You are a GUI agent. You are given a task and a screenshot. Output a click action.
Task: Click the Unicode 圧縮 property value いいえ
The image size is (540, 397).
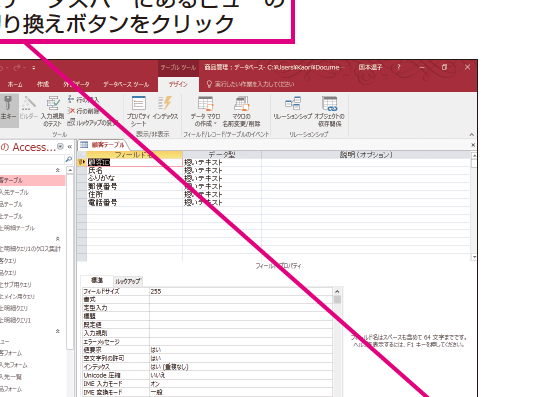pyautogui.click(x=241, y=375)
